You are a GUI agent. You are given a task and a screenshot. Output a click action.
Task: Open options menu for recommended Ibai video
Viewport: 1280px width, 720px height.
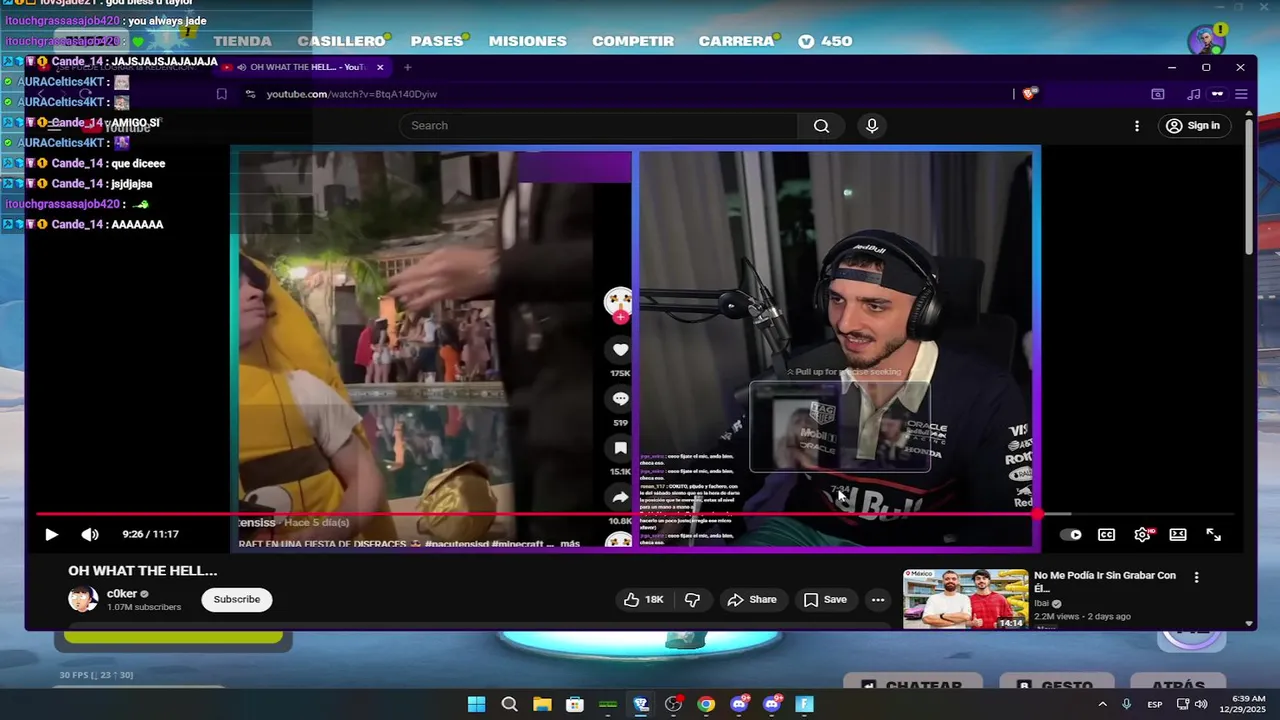1196,577
